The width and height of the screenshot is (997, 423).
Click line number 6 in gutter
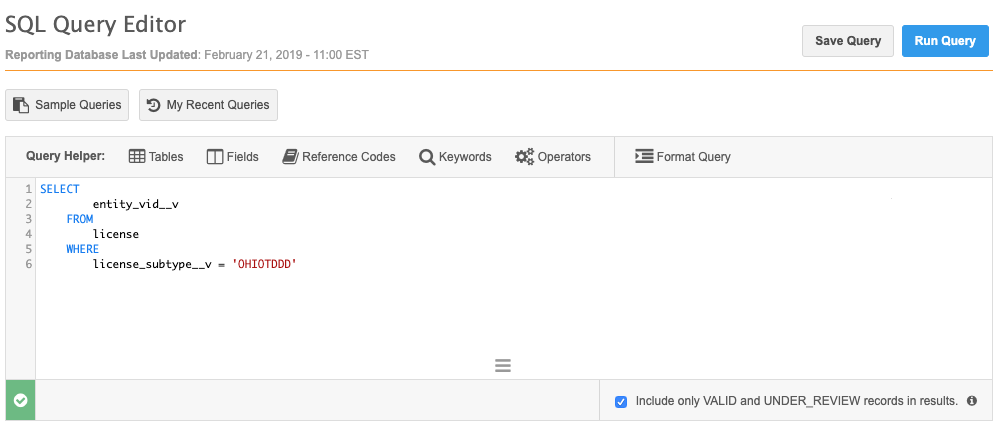(29, 264)
